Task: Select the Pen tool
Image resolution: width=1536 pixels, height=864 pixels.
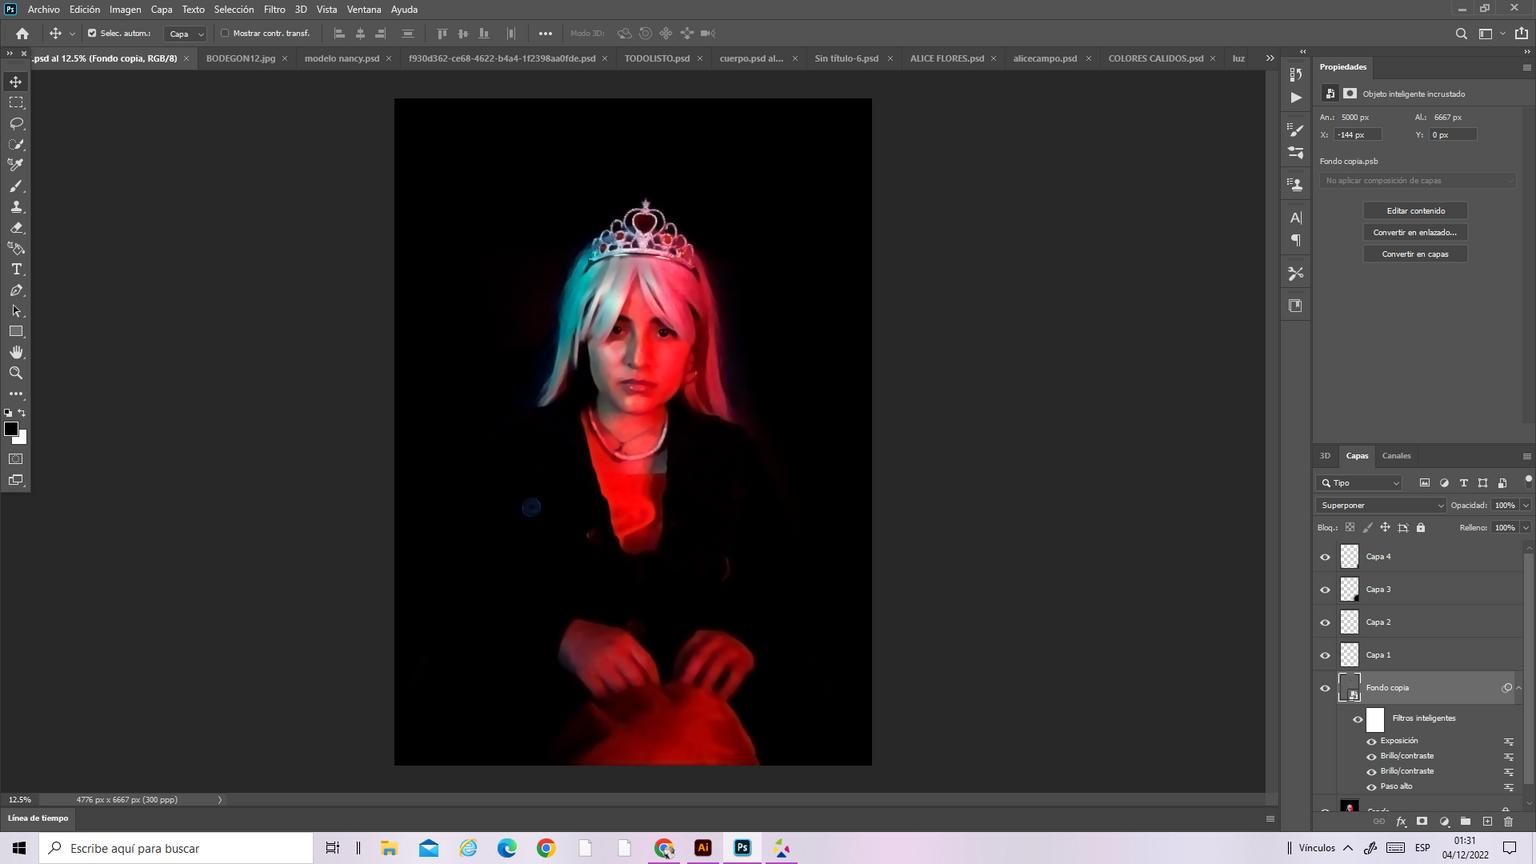Action: pyautogui.click(x=16, y=290)
